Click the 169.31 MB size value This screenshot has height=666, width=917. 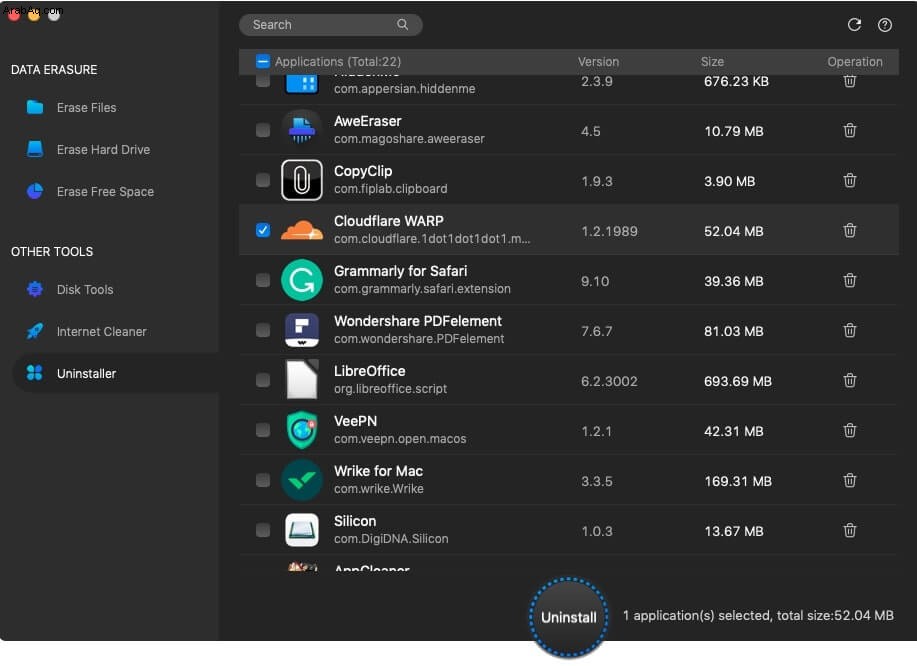click(x=738, y=481)
